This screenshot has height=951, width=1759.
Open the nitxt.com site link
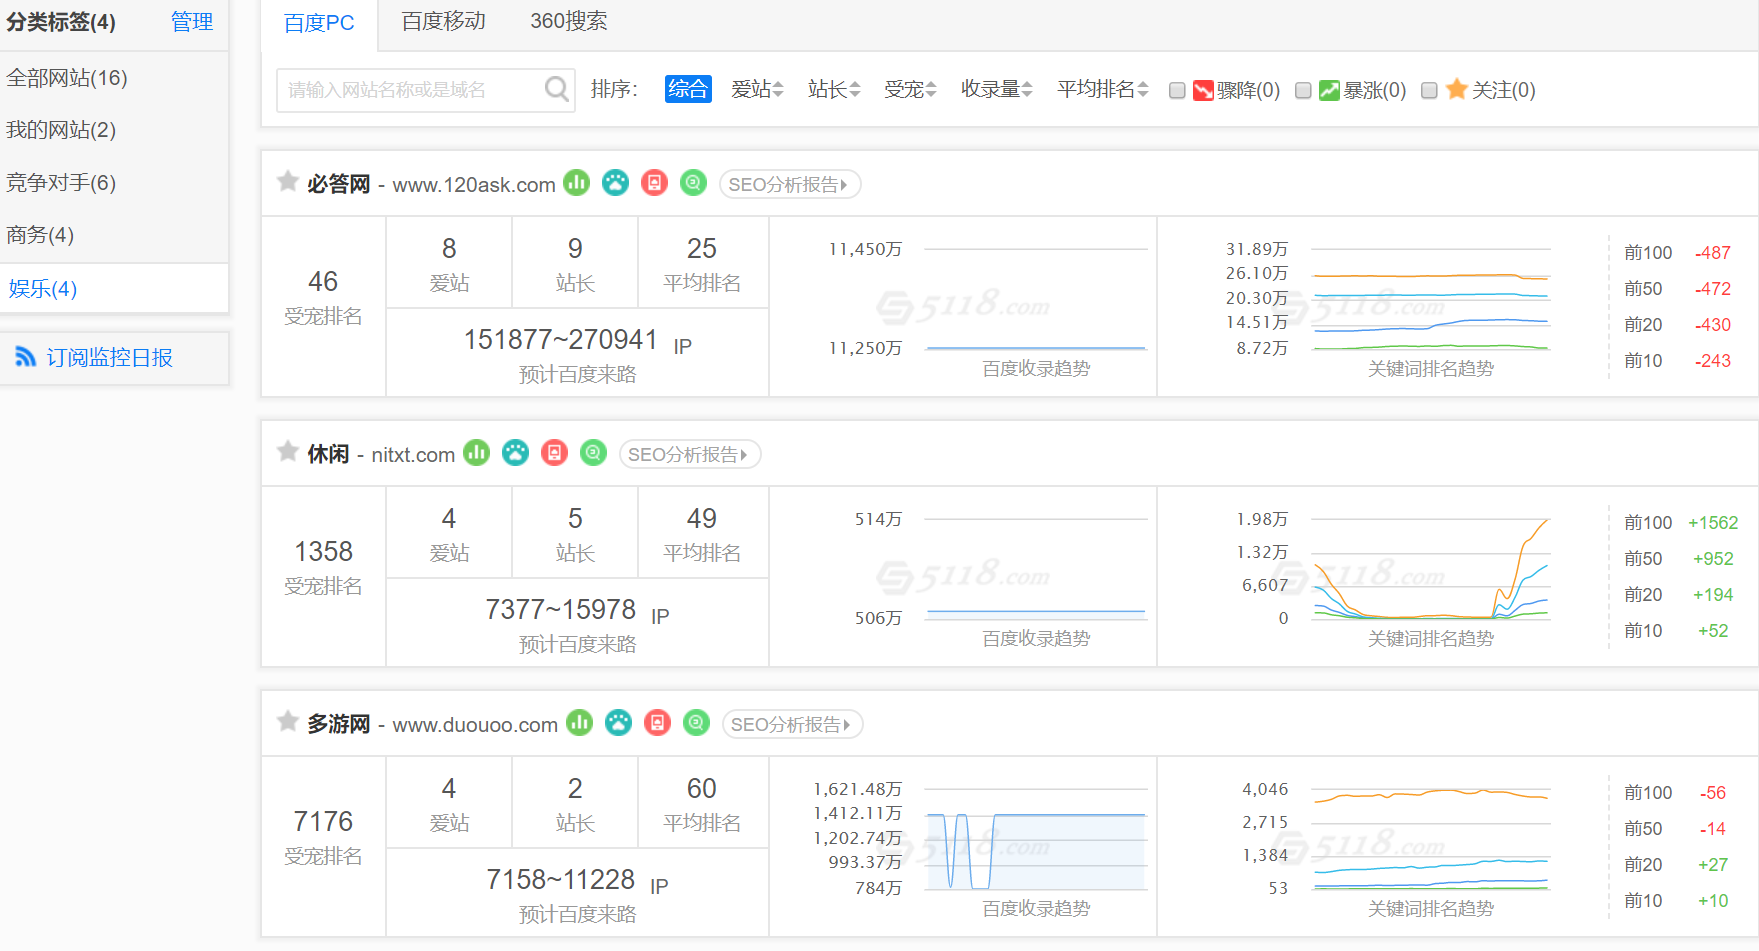413,455
